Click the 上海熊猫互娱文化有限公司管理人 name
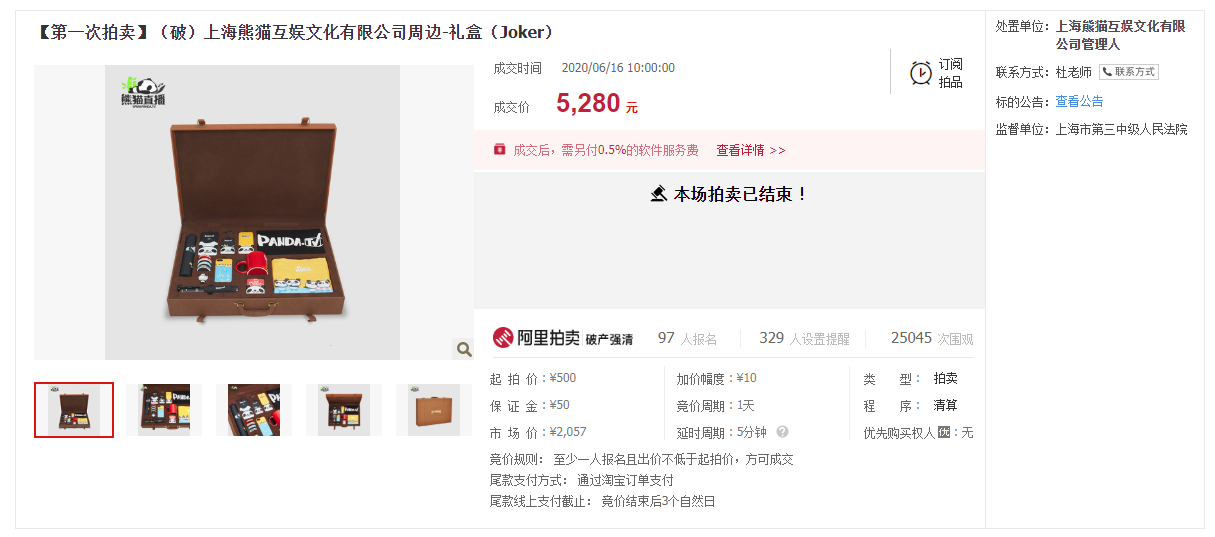Image resolution: width=1215 pixels, height=537 pixels. point(1120,35)
